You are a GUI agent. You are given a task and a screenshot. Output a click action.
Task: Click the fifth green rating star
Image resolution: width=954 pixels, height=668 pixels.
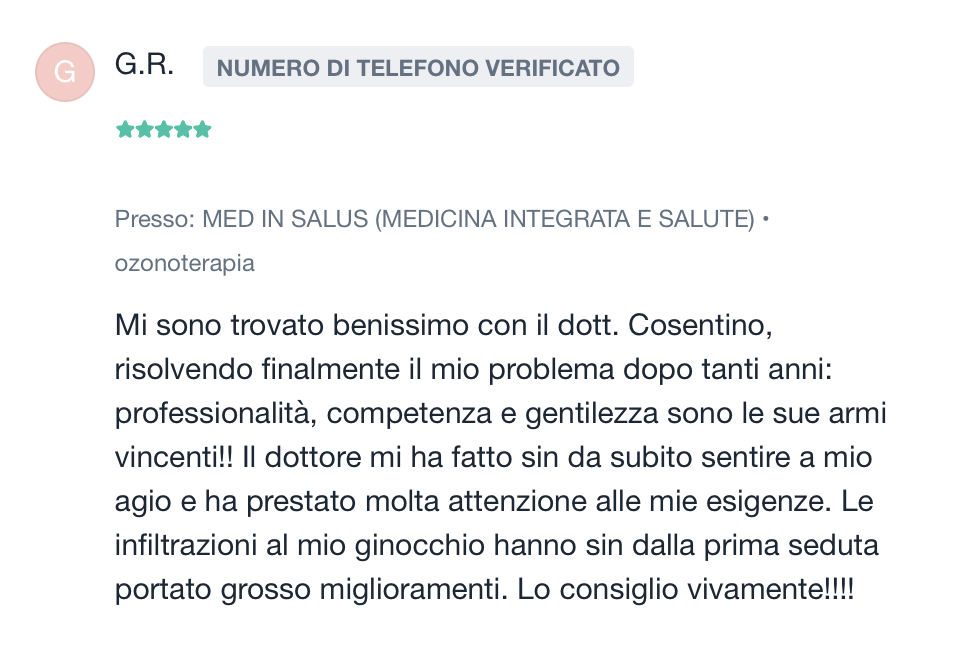coord(203,130)
